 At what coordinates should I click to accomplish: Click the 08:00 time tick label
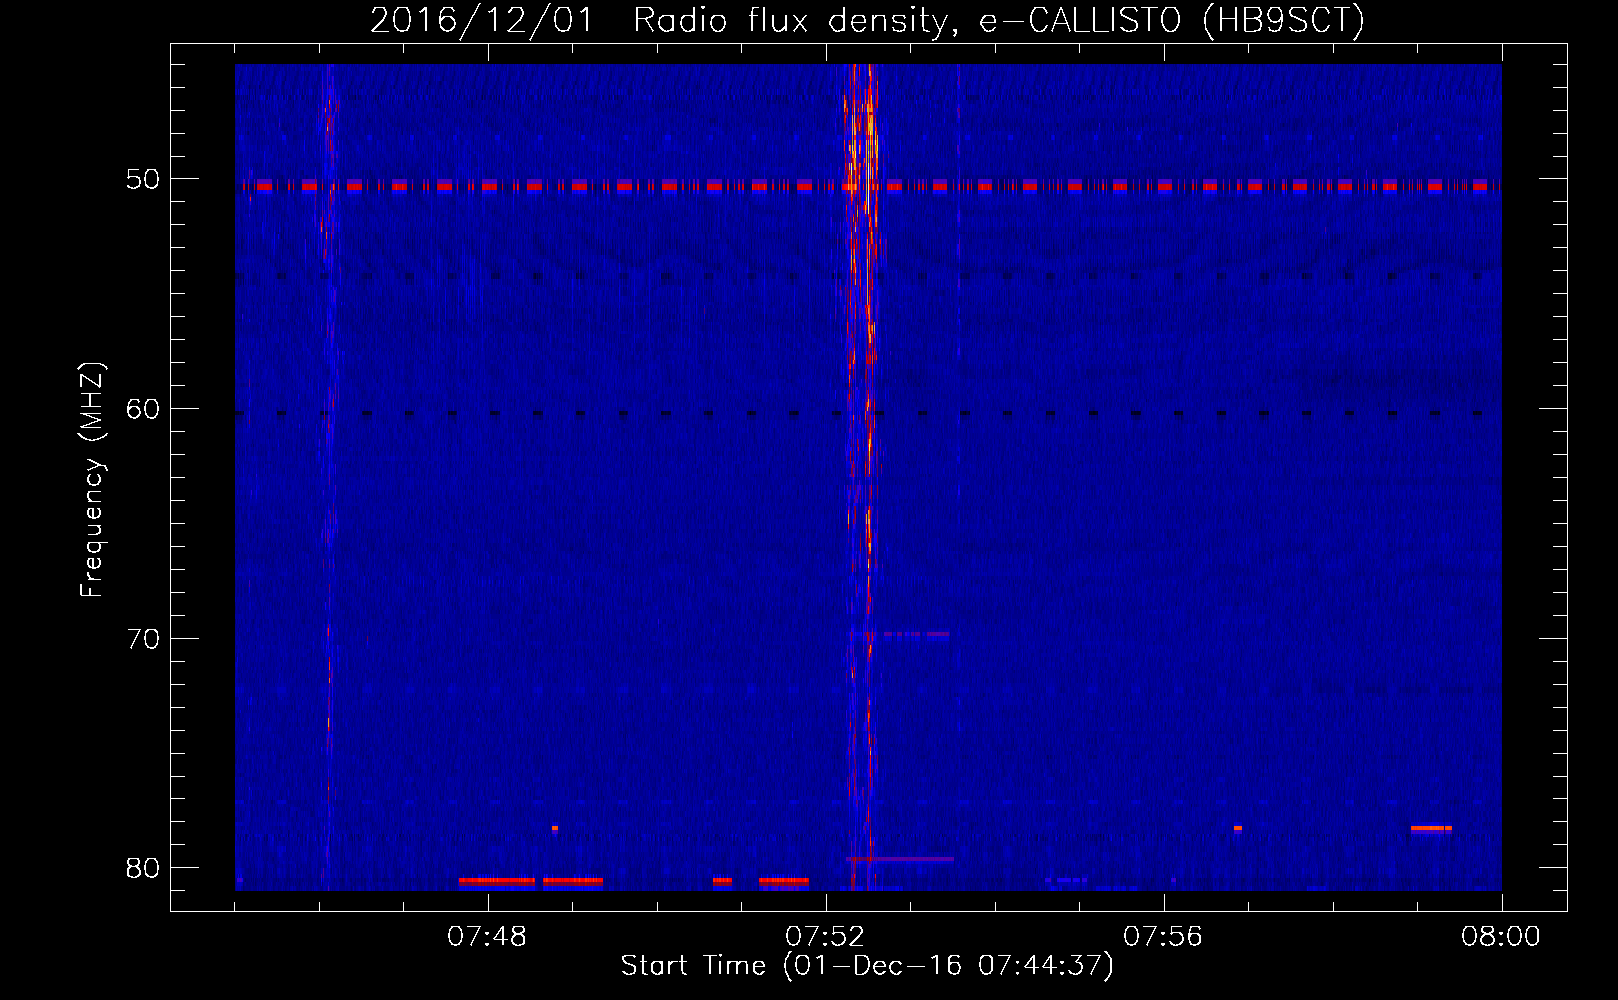click(x=1501, y=937)
